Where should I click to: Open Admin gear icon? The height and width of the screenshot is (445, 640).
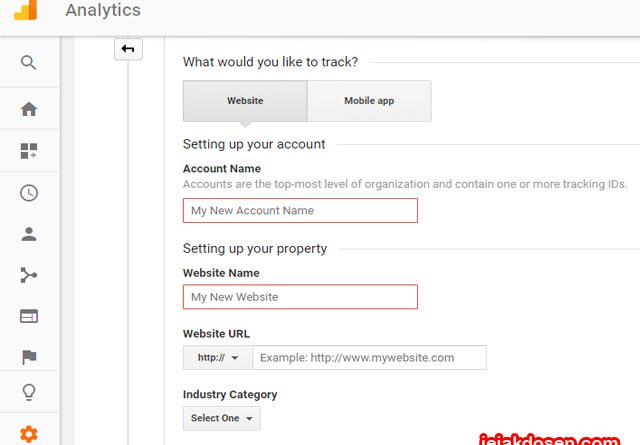pyautogui.click(x=29, y=434)
